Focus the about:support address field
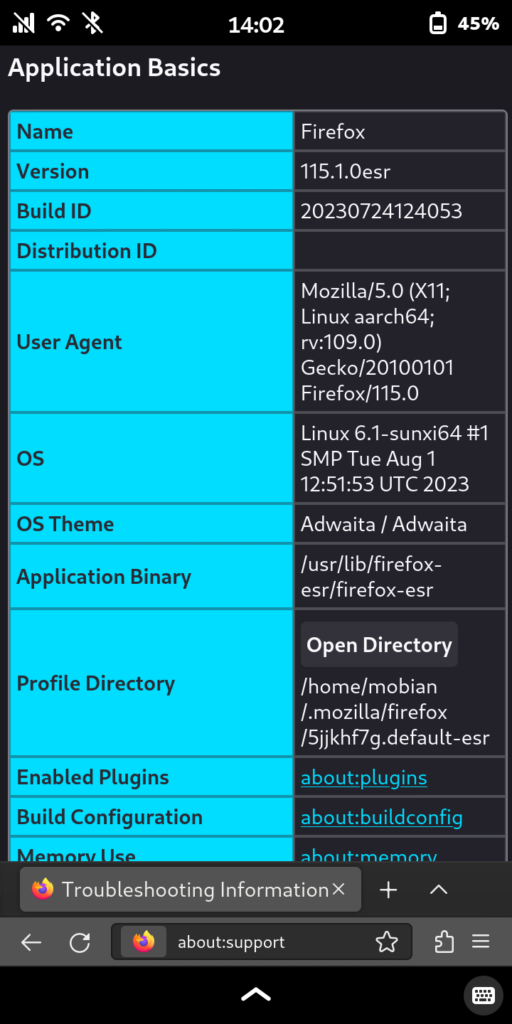Viewport: 512px width, 1024px height. point(261,942)
